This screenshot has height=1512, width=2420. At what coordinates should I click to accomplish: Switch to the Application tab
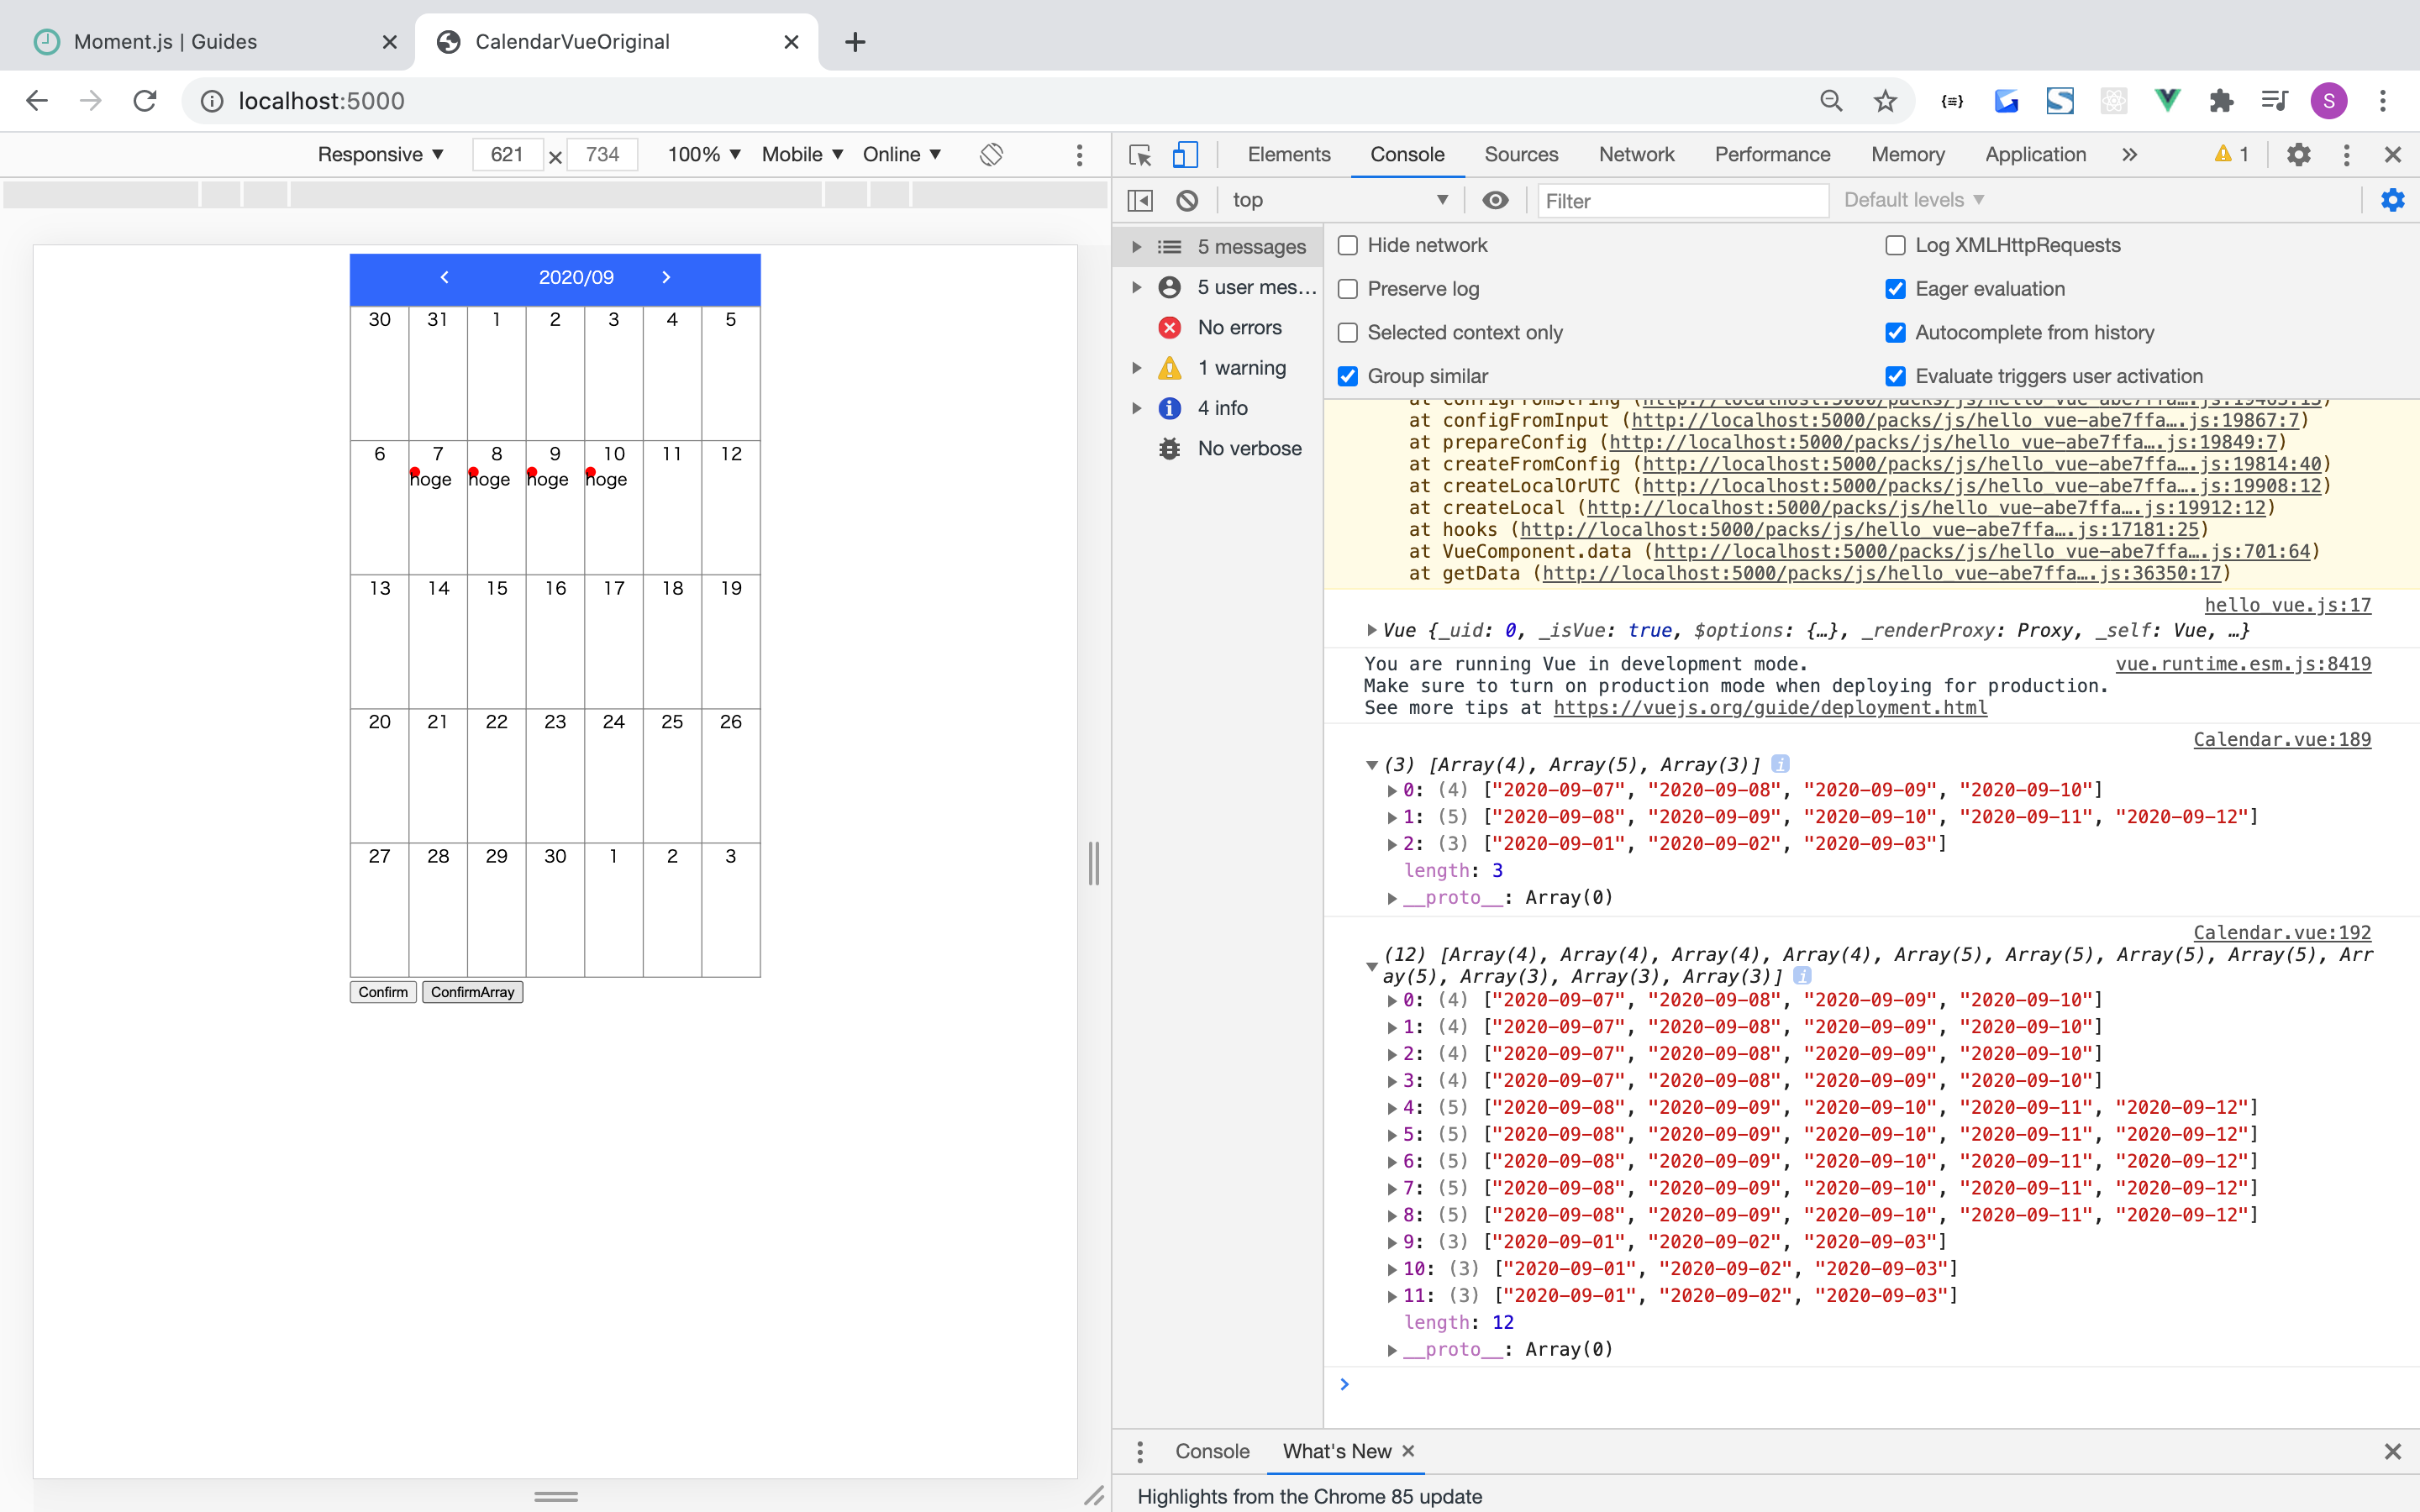coord(2035,155)
